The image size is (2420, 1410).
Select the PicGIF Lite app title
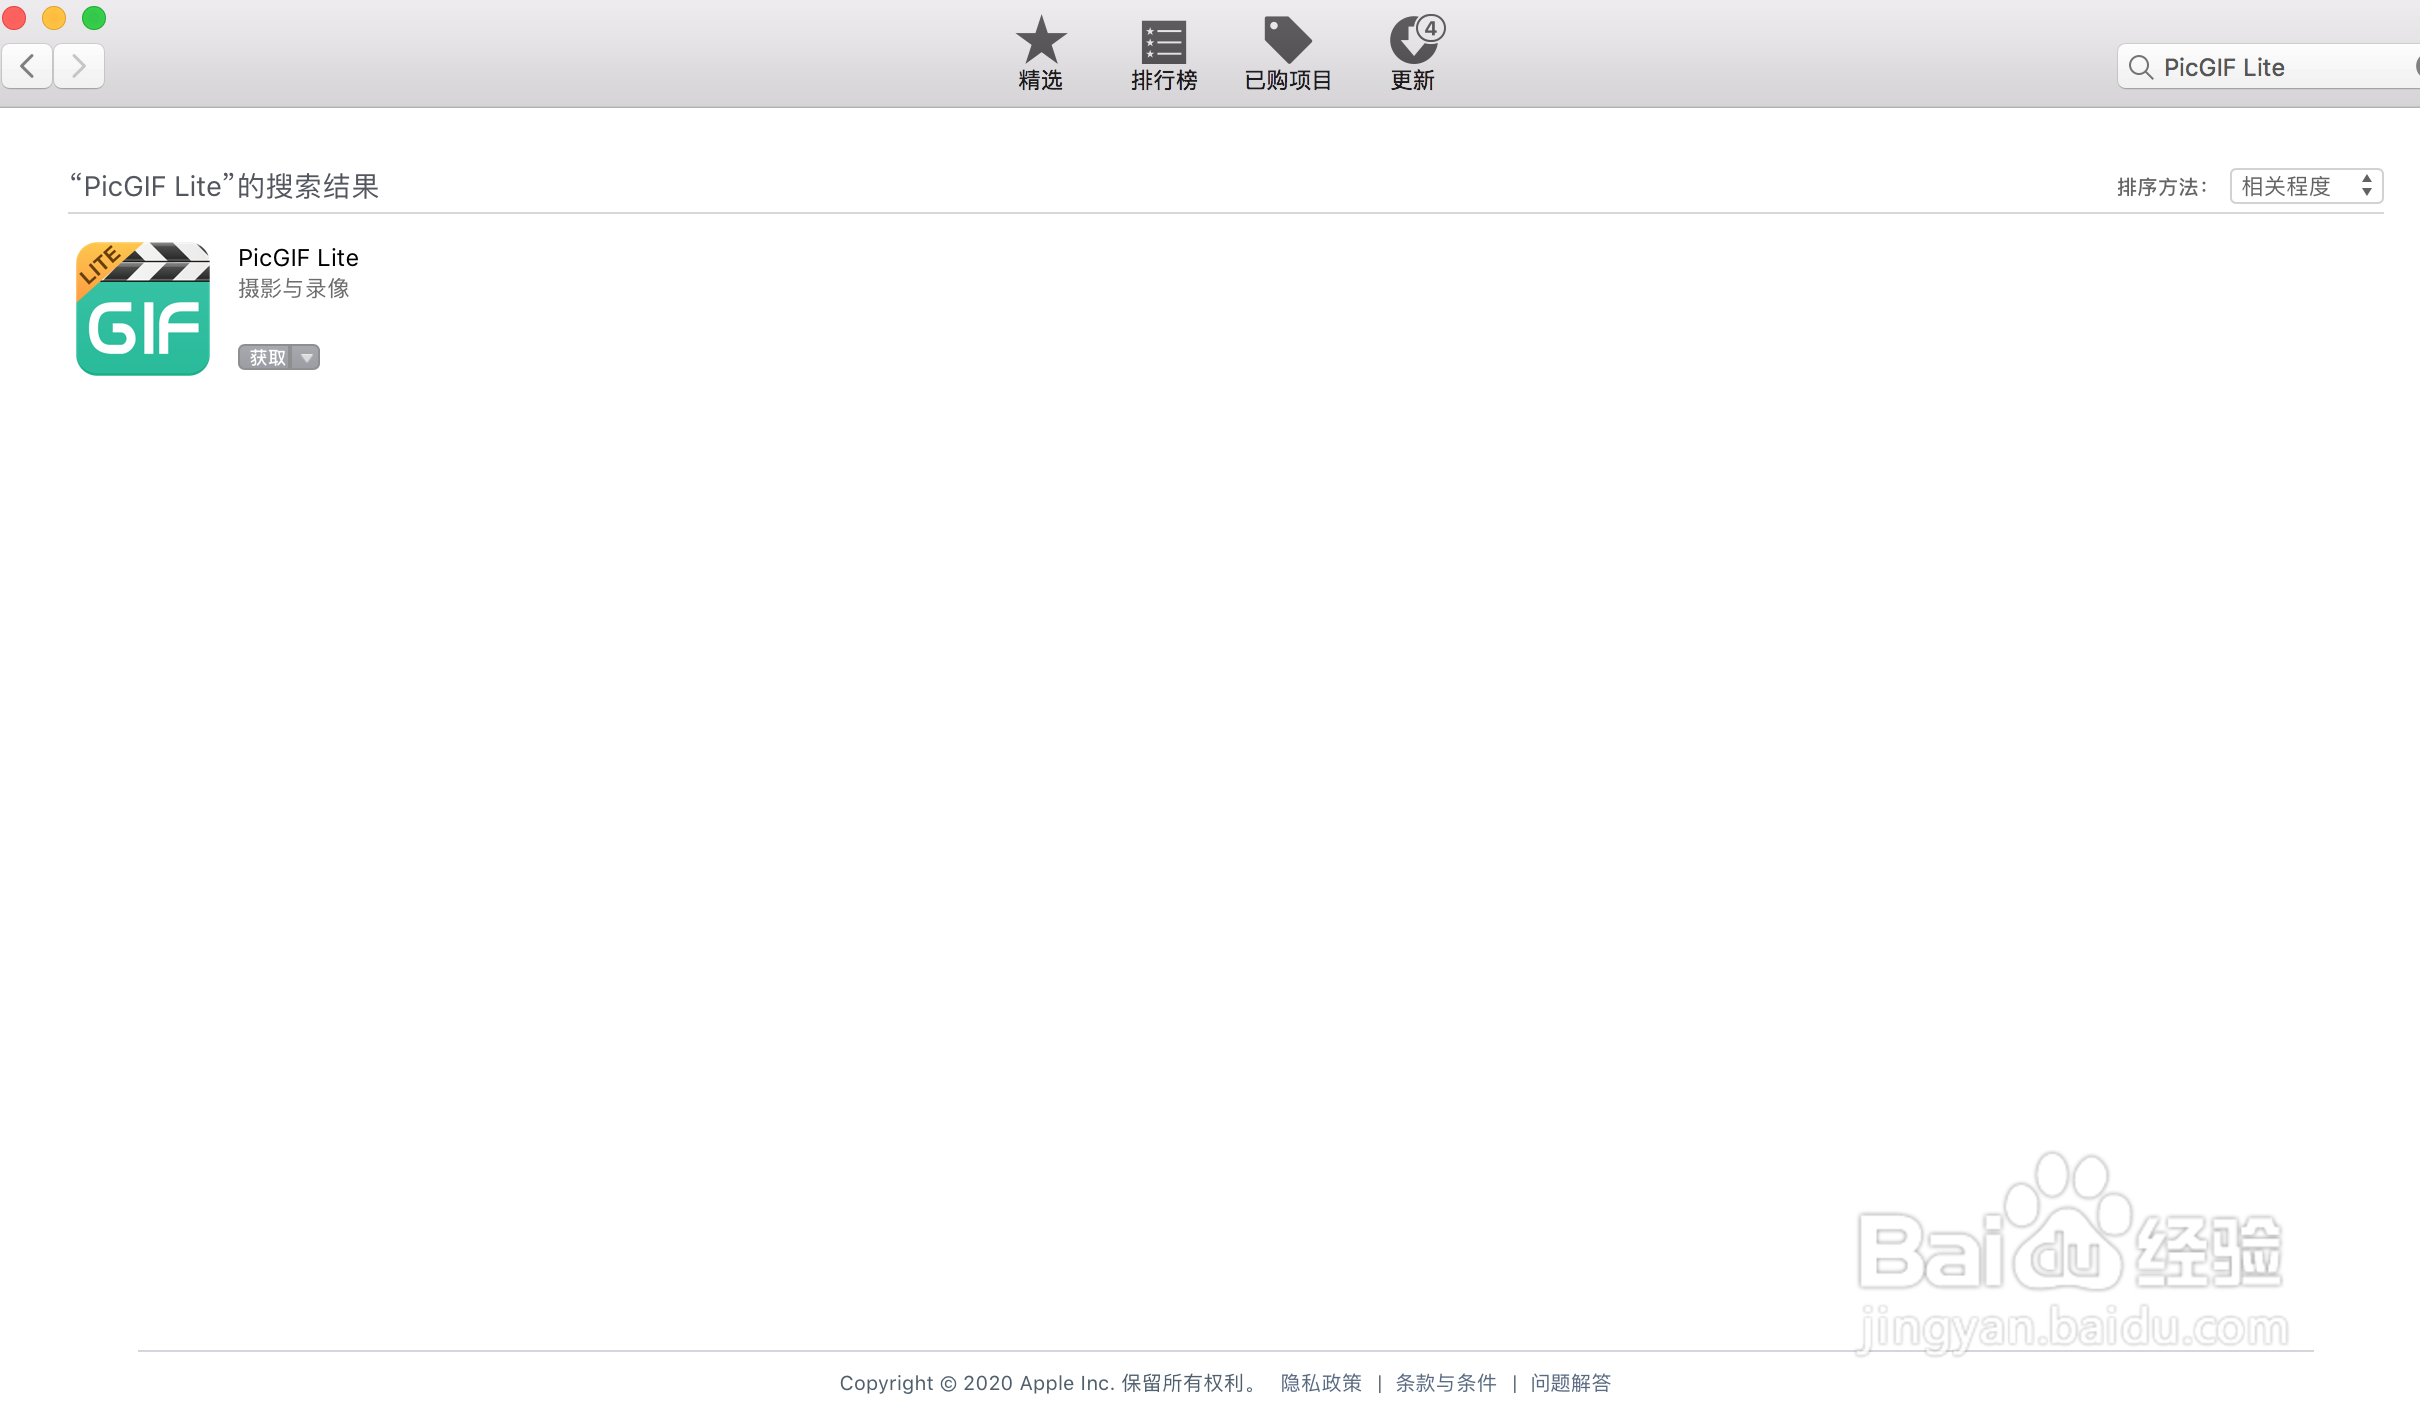297,257
